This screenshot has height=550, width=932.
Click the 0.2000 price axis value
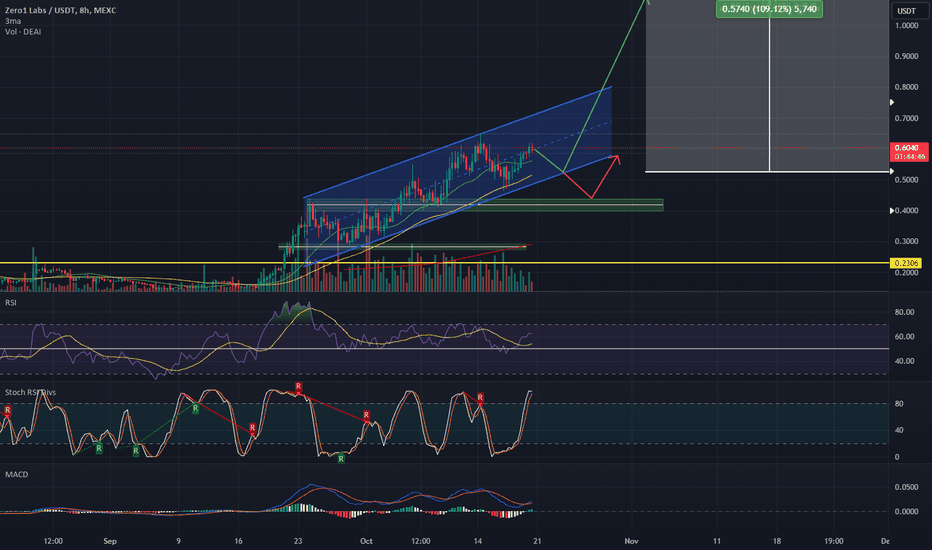[906, 273]
